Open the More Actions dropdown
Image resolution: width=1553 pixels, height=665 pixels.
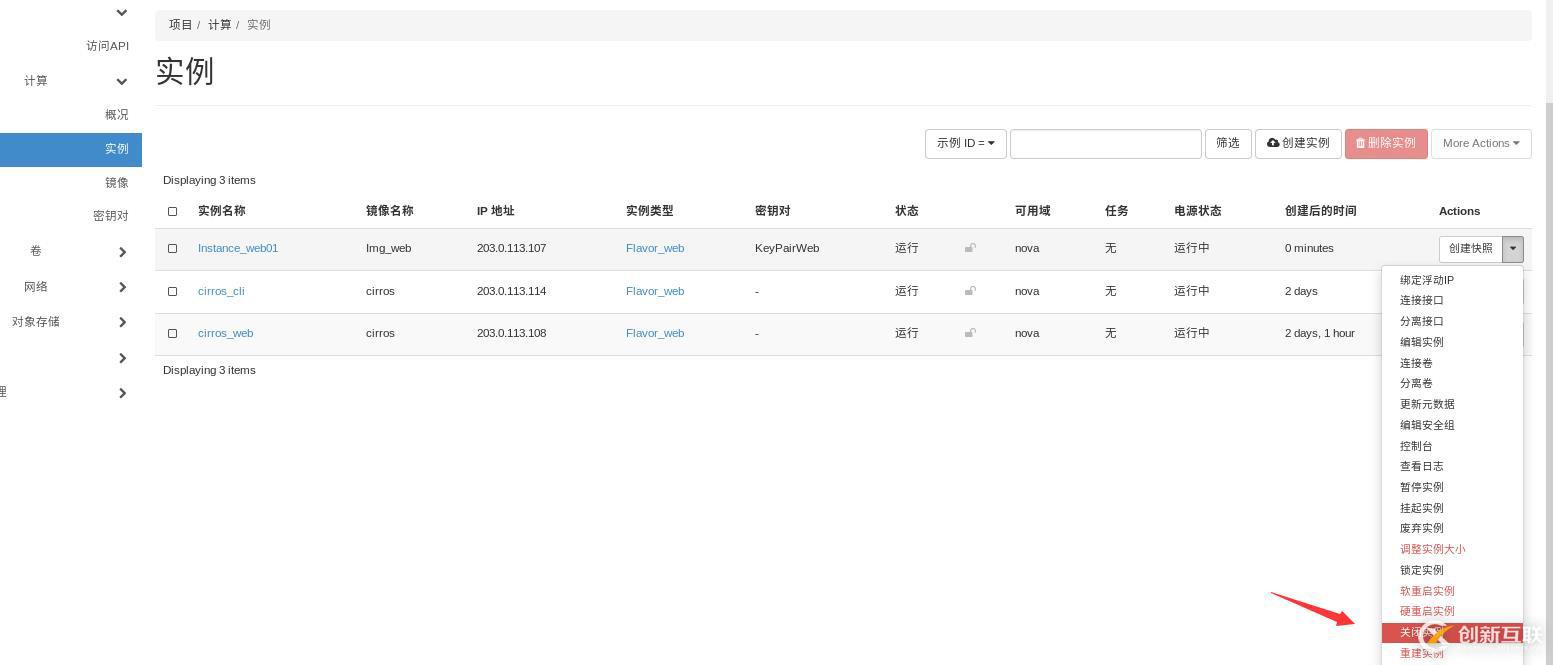[x=1480, y=143]
